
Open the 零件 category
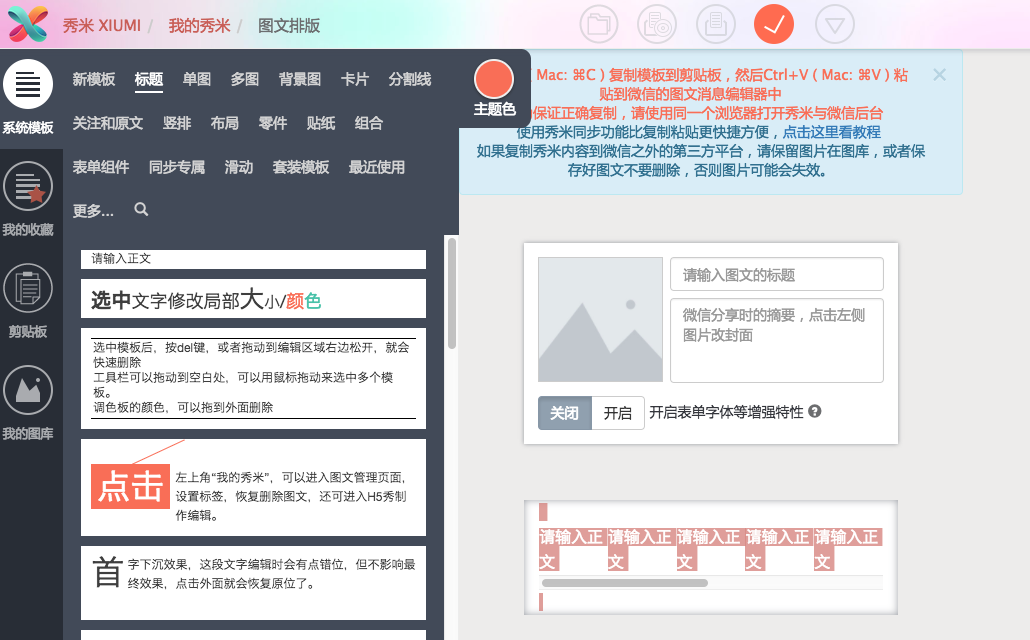[273, 124]
